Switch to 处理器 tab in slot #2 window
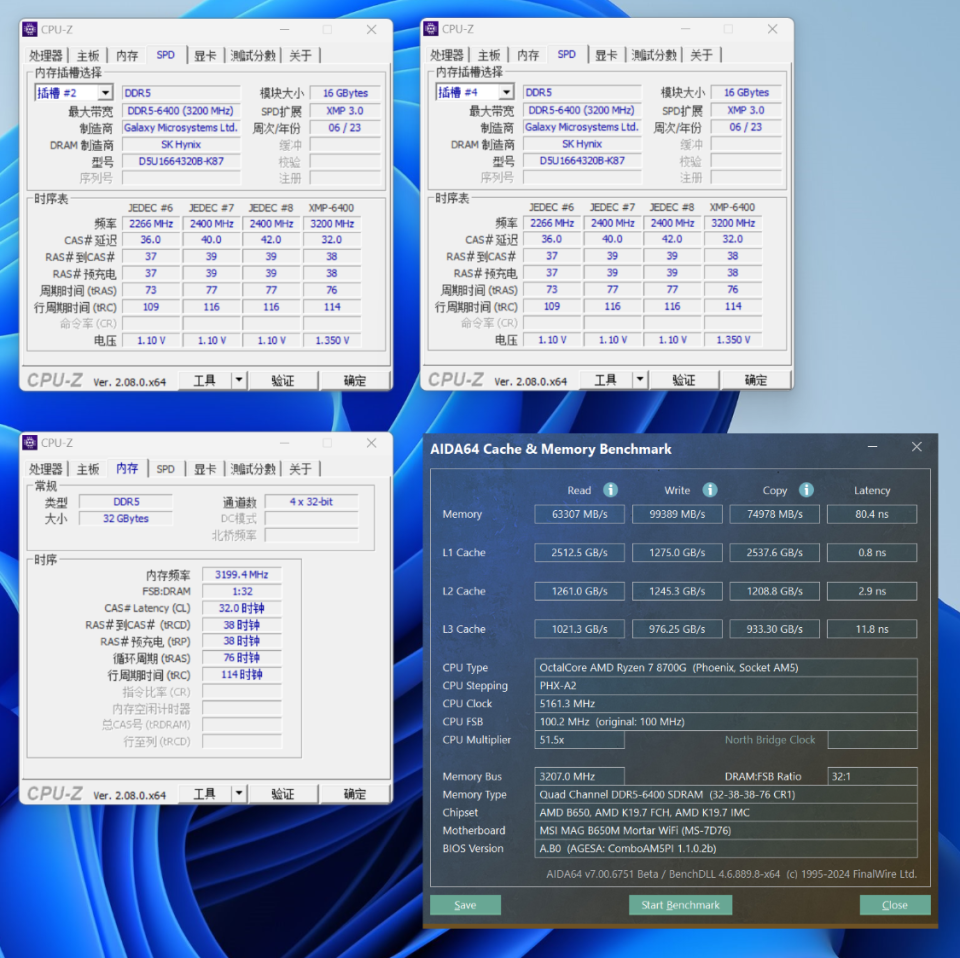The width and height of the screenshot is (960, 958). pyautogui.click(x=46, y=56)
